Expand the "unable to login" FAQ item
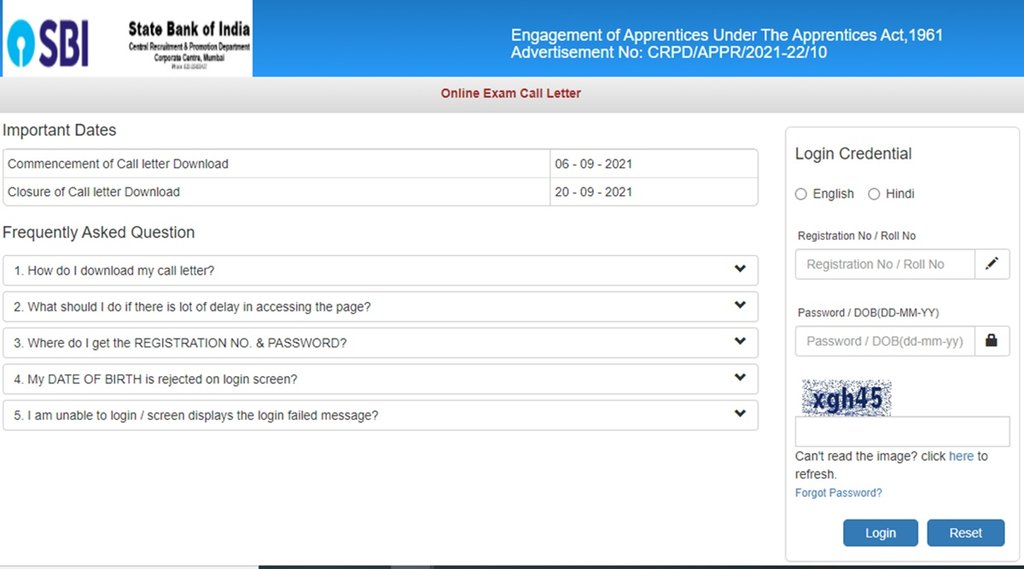This screenshot has height=569, width=1024. [x=380, y=415]
